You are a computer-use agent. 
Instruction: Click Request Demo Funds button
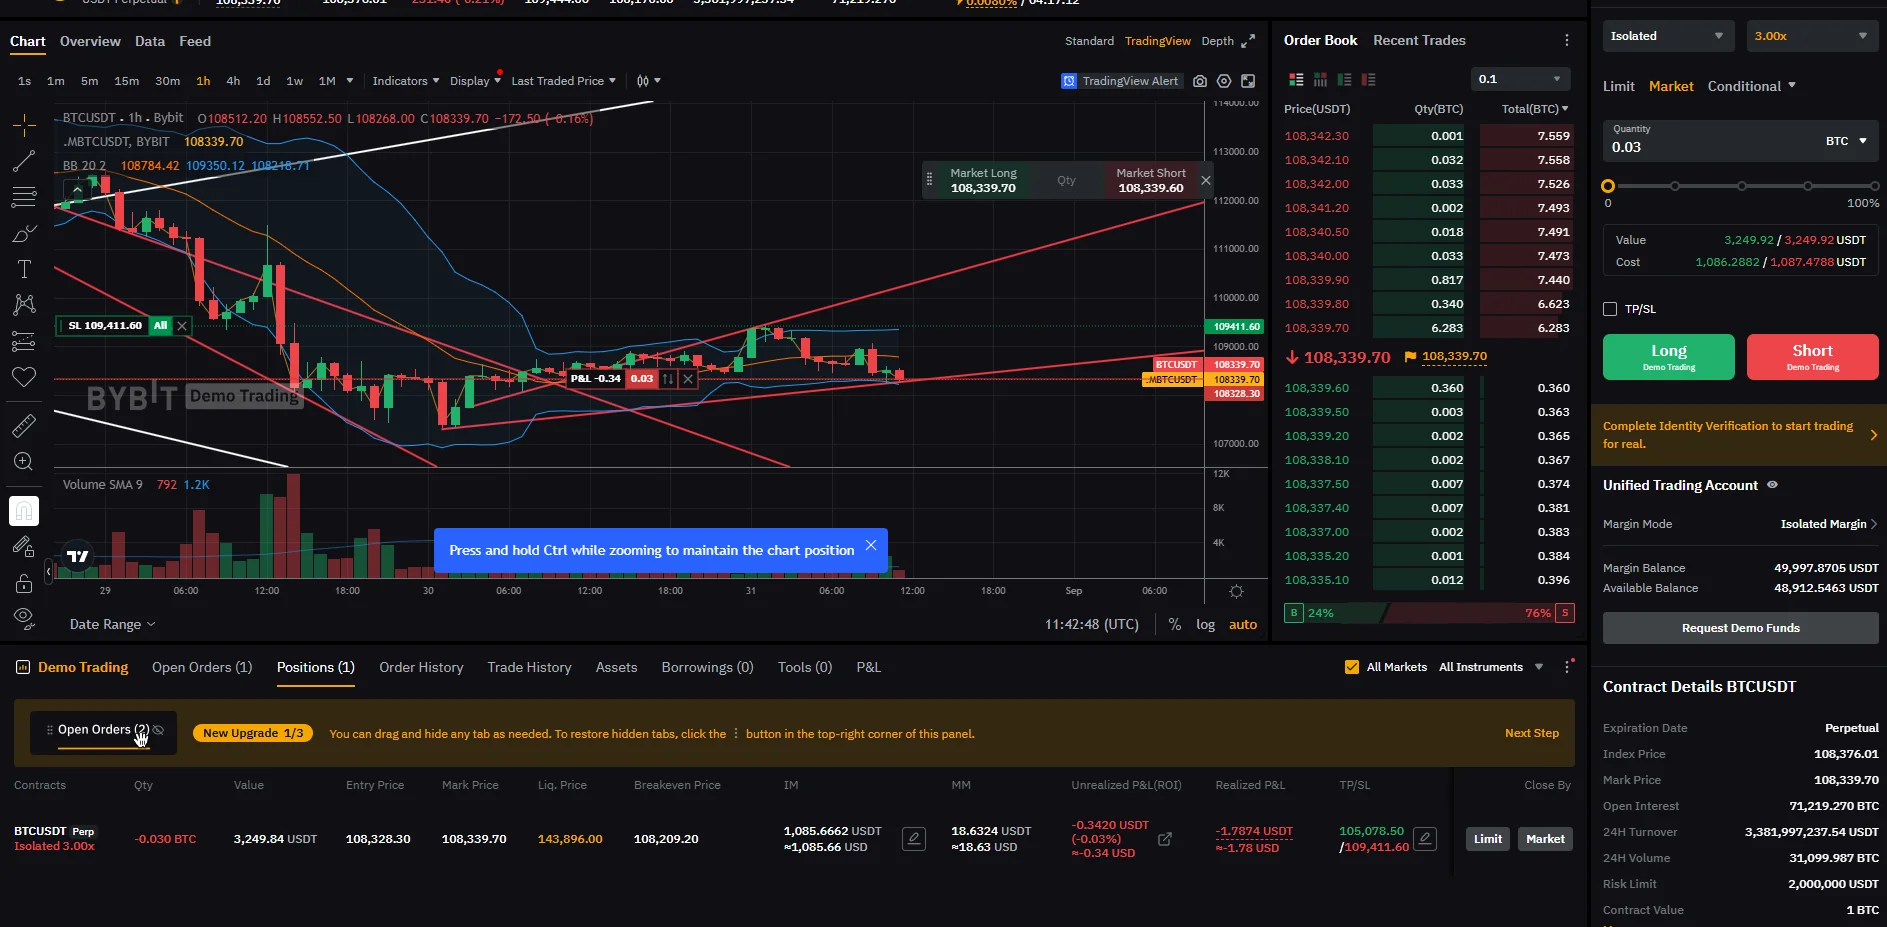coord(1741,628)
